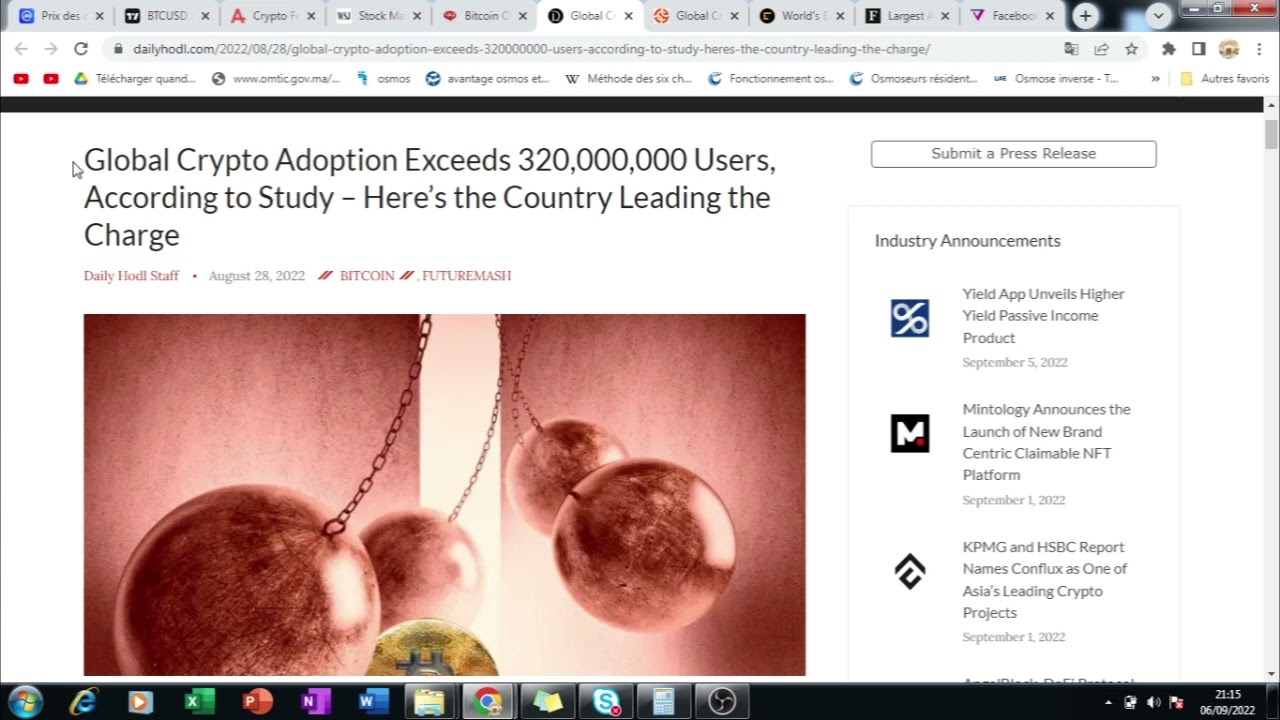Image resolution: width=1280 pixels, height=720 pixels.
Task: Open the Chrome side panel icon
Action: 1198,49
